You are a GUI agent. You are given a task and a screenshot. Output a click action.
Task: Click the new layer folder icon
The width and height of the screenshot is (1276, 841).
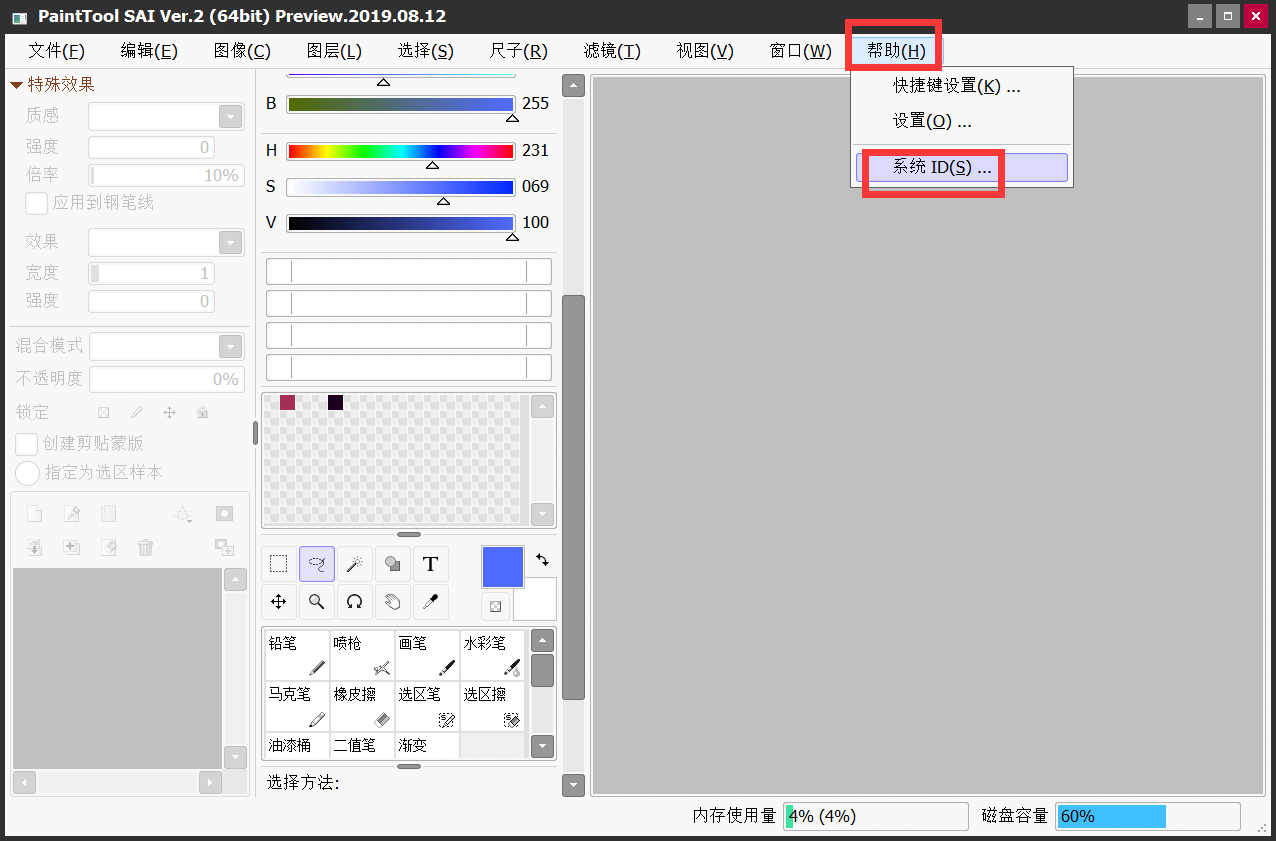coord(108,514)
